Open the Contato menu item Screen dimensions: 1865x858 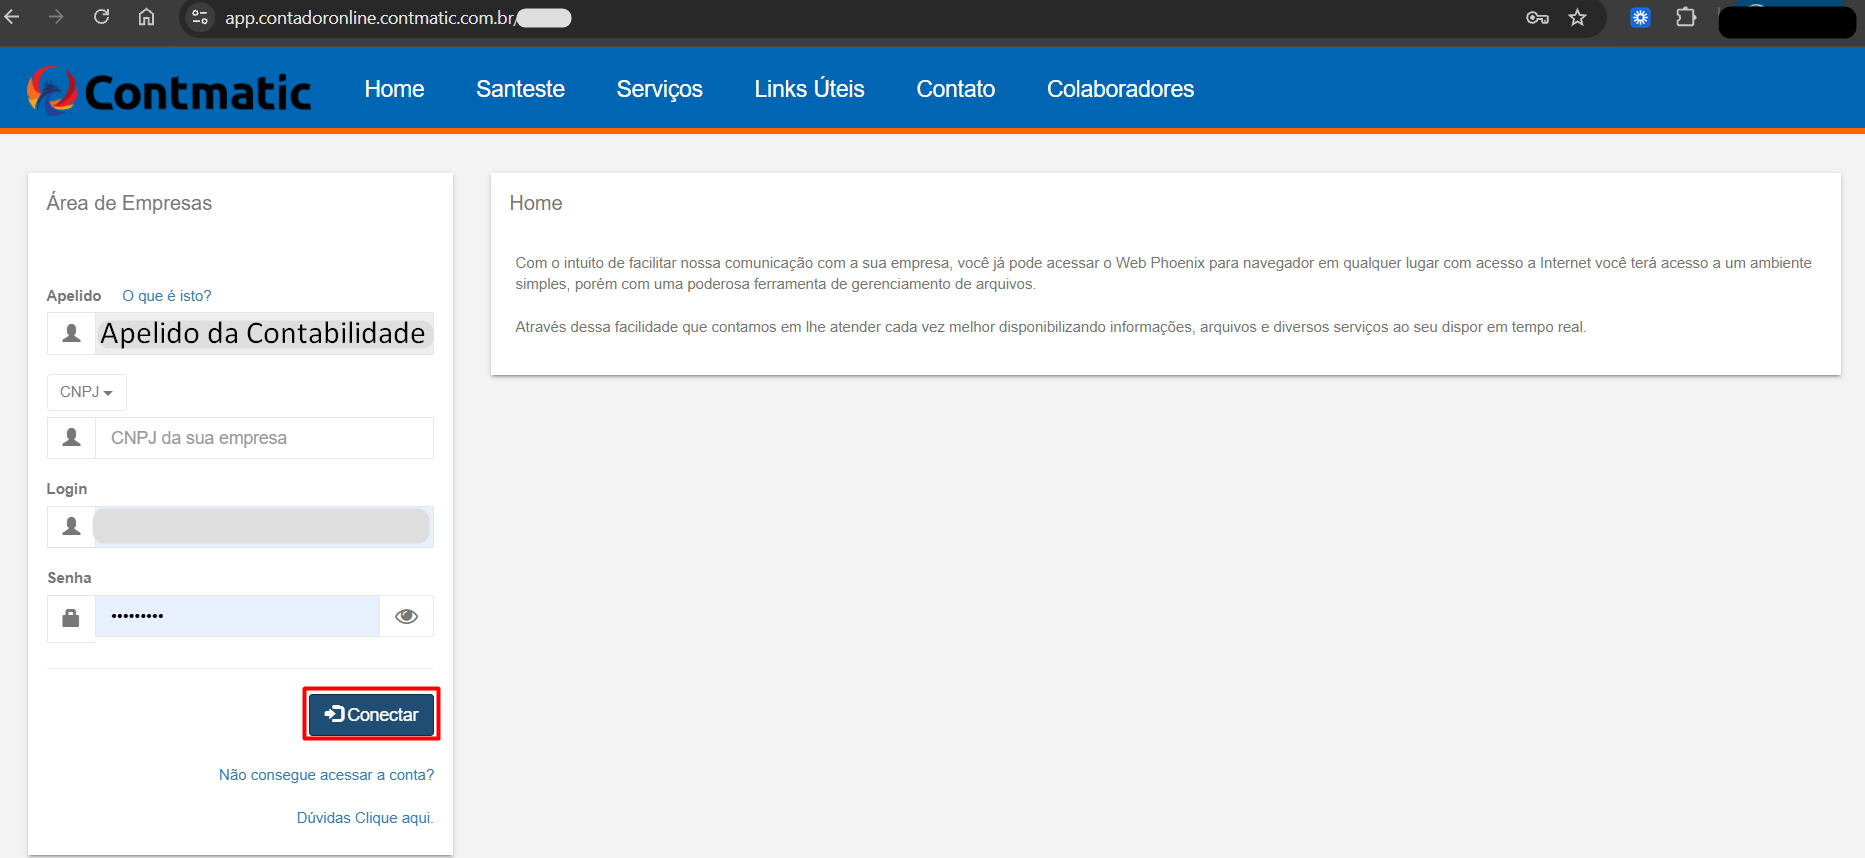coord(955,89)
